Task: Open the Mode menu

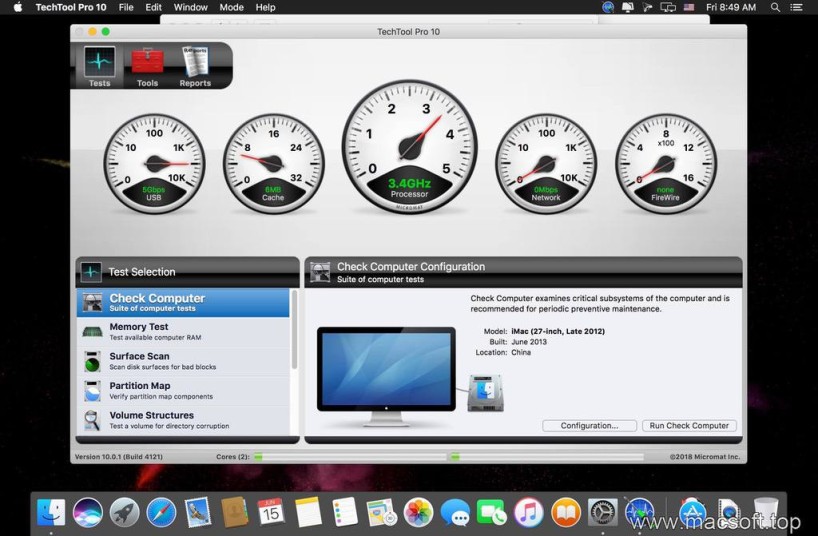Action: pyautogui.click(x=231, y=7)
